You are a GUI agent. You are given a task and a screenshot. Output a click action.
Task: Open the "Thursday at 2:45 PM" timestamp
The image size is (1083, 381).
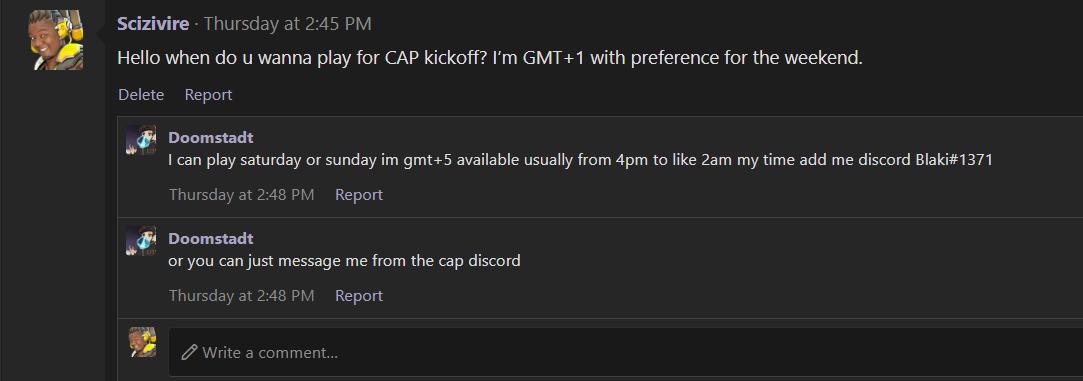coord(287,24)
